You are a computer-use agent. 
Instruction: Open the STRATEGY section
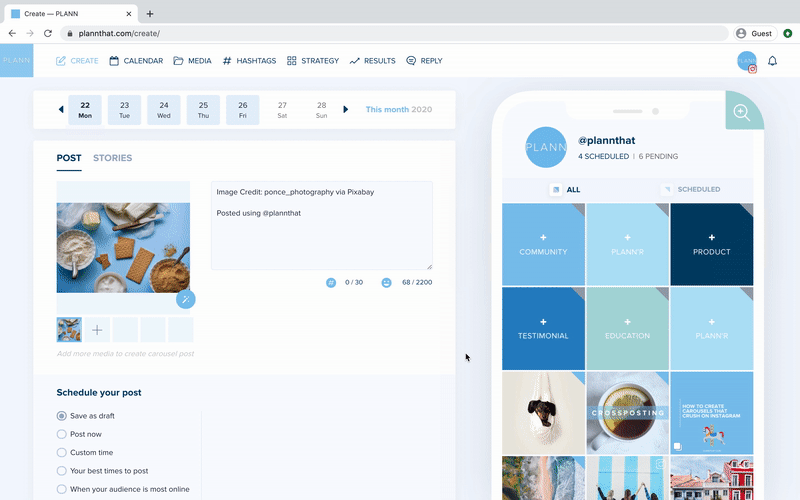[313, 61]
